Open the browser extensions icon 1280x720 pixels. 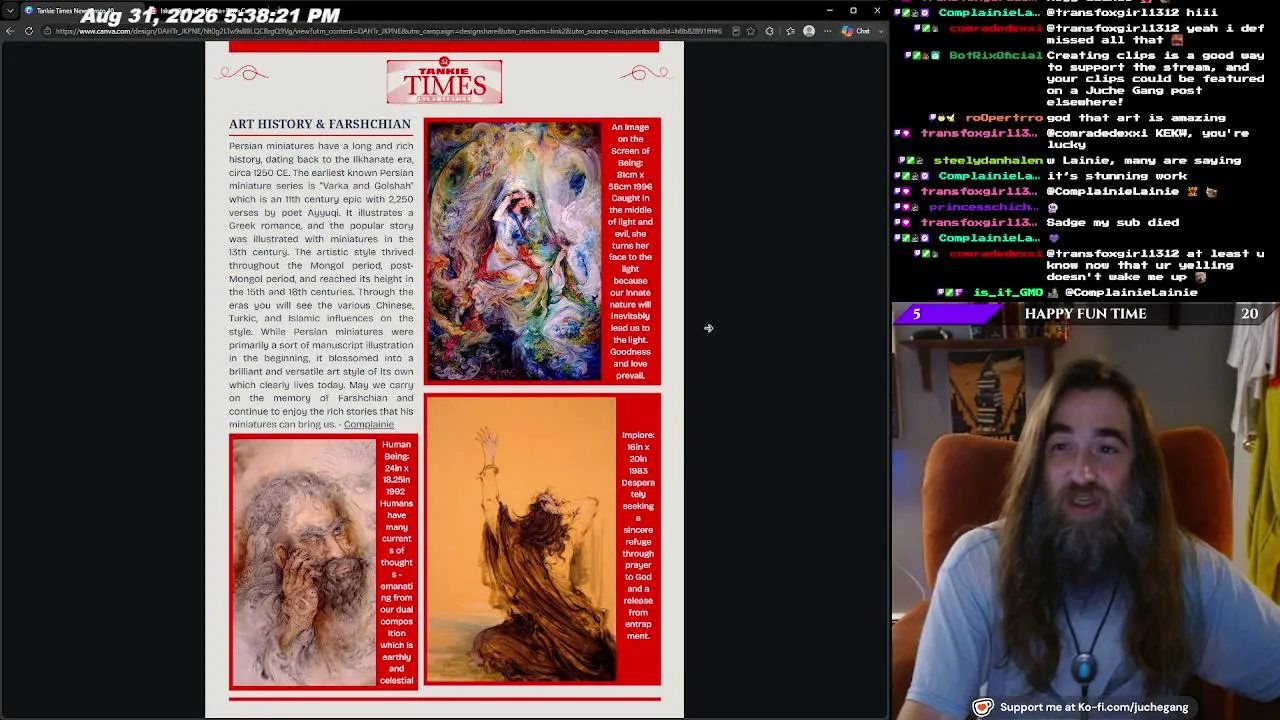click(x=769, y=31)
